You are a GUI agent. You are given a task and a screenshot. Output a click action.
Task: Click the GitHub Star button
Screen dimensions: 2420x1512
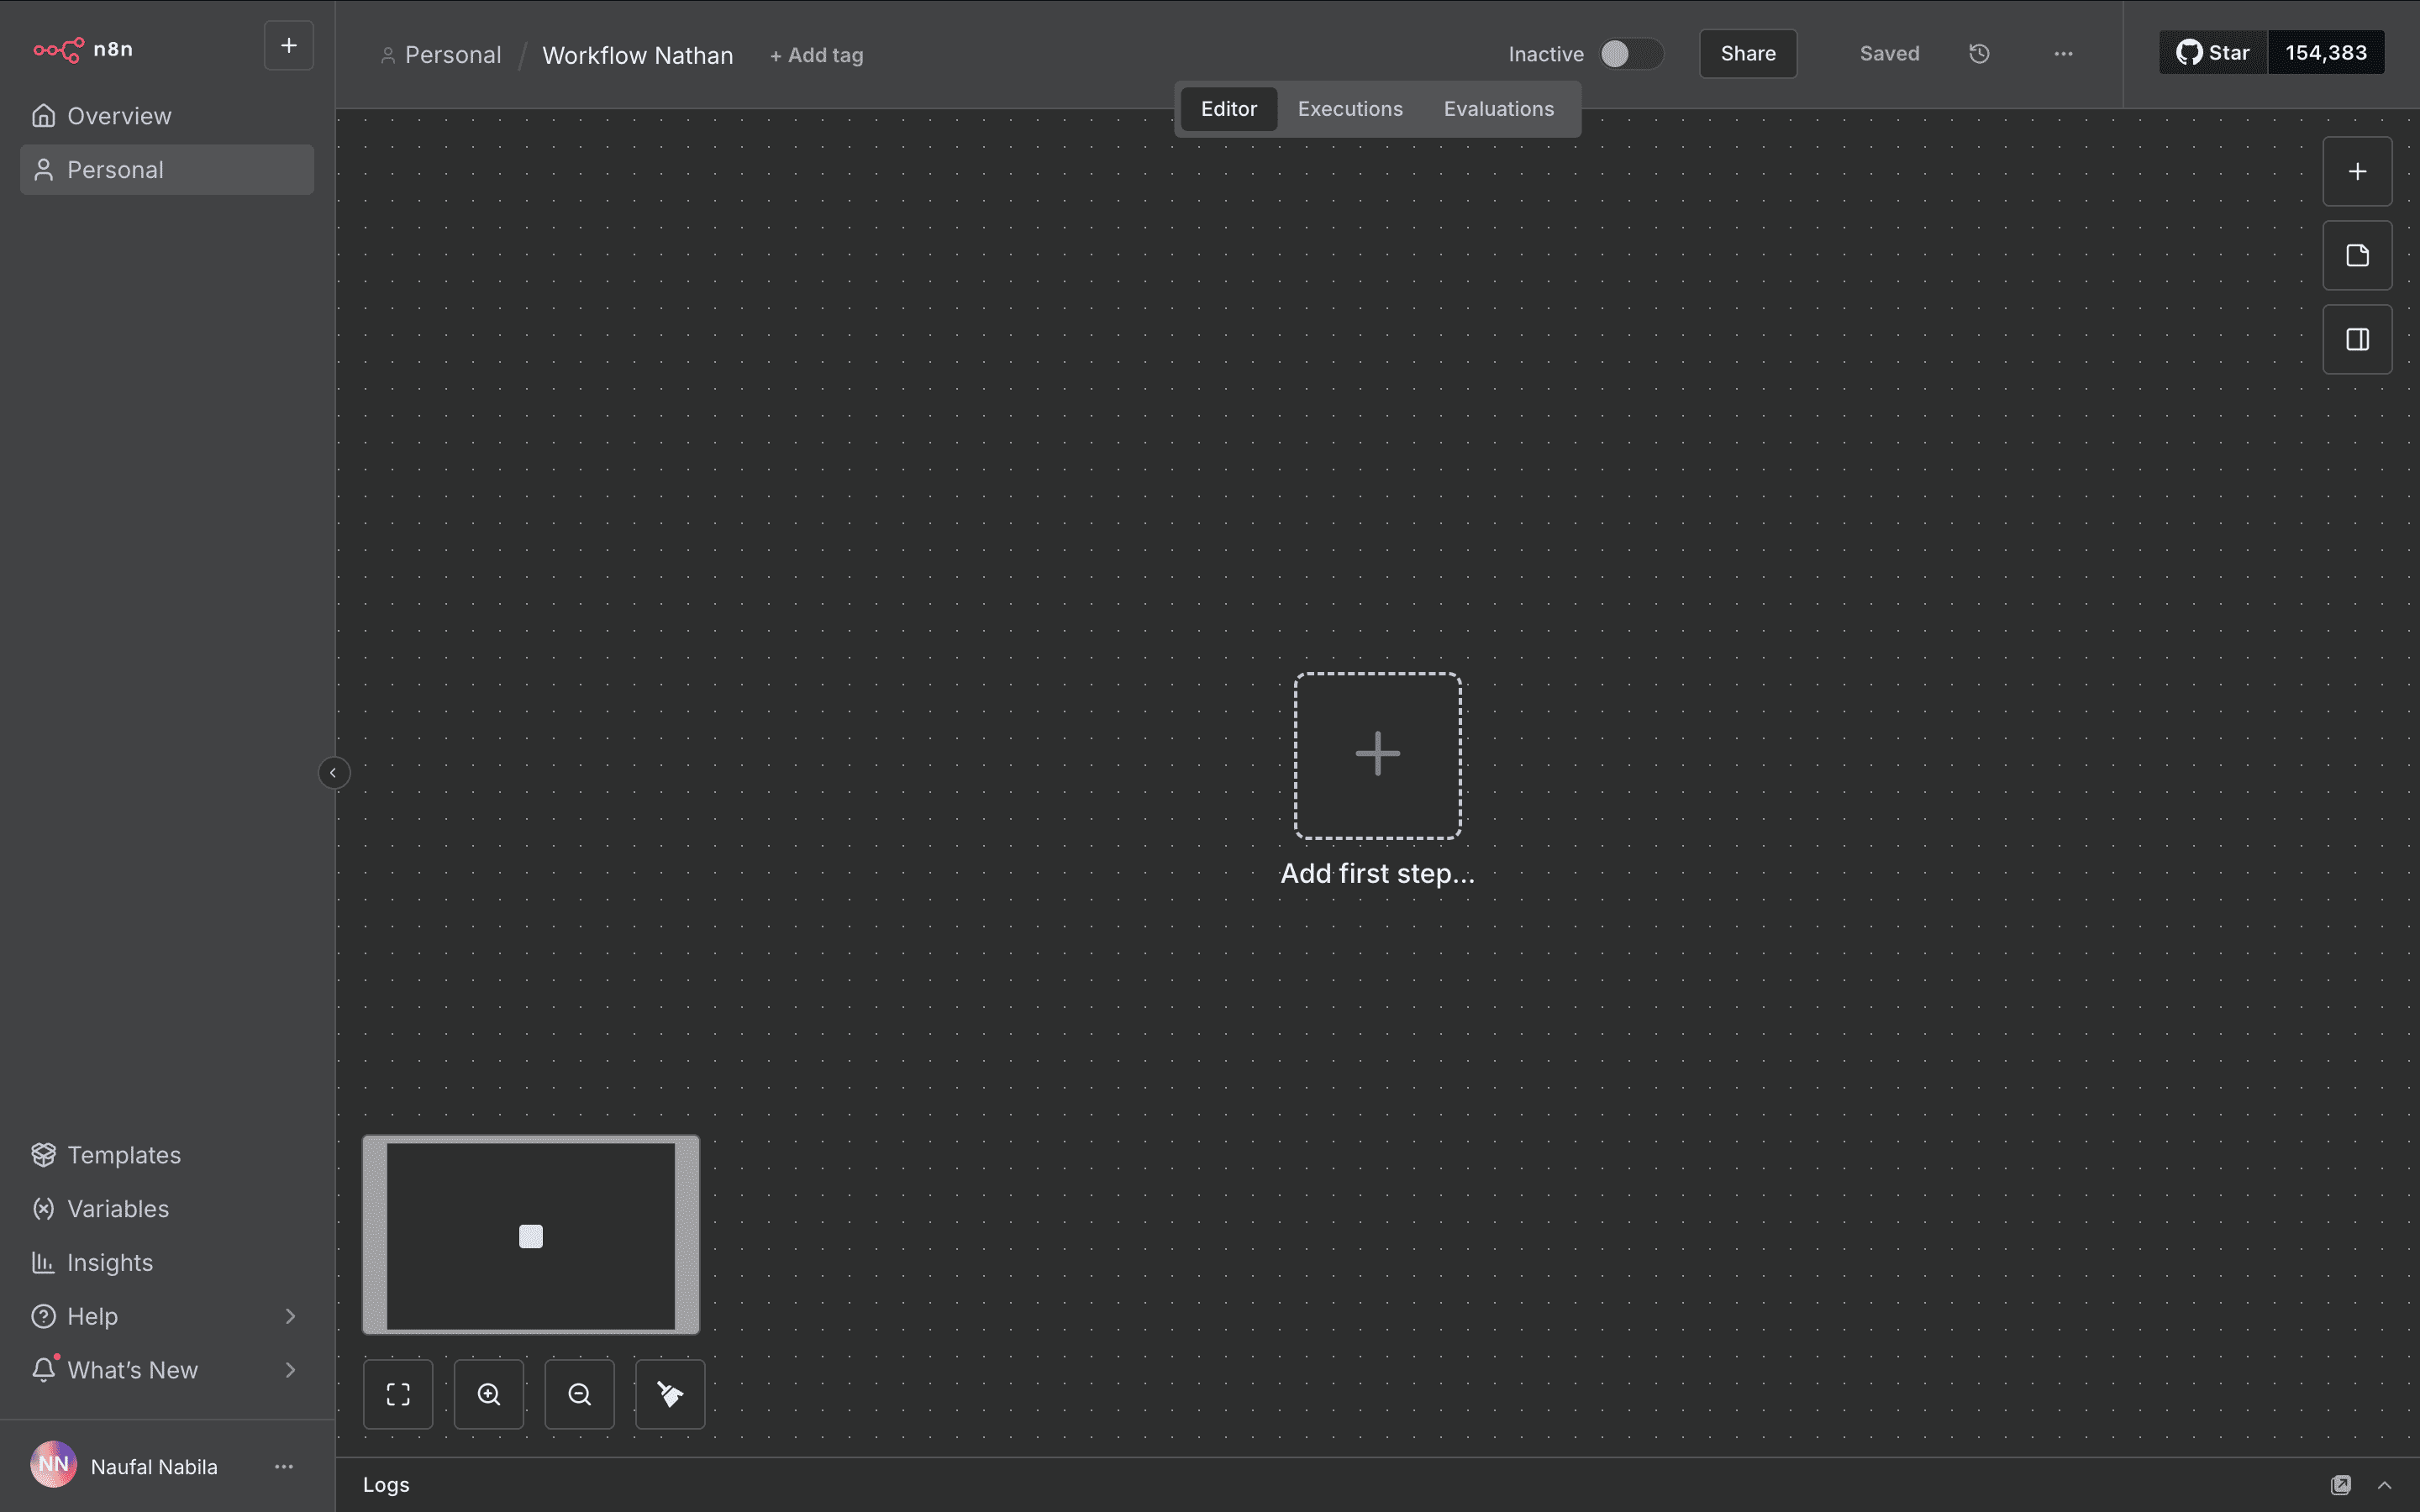click(x=2213, y=53)
